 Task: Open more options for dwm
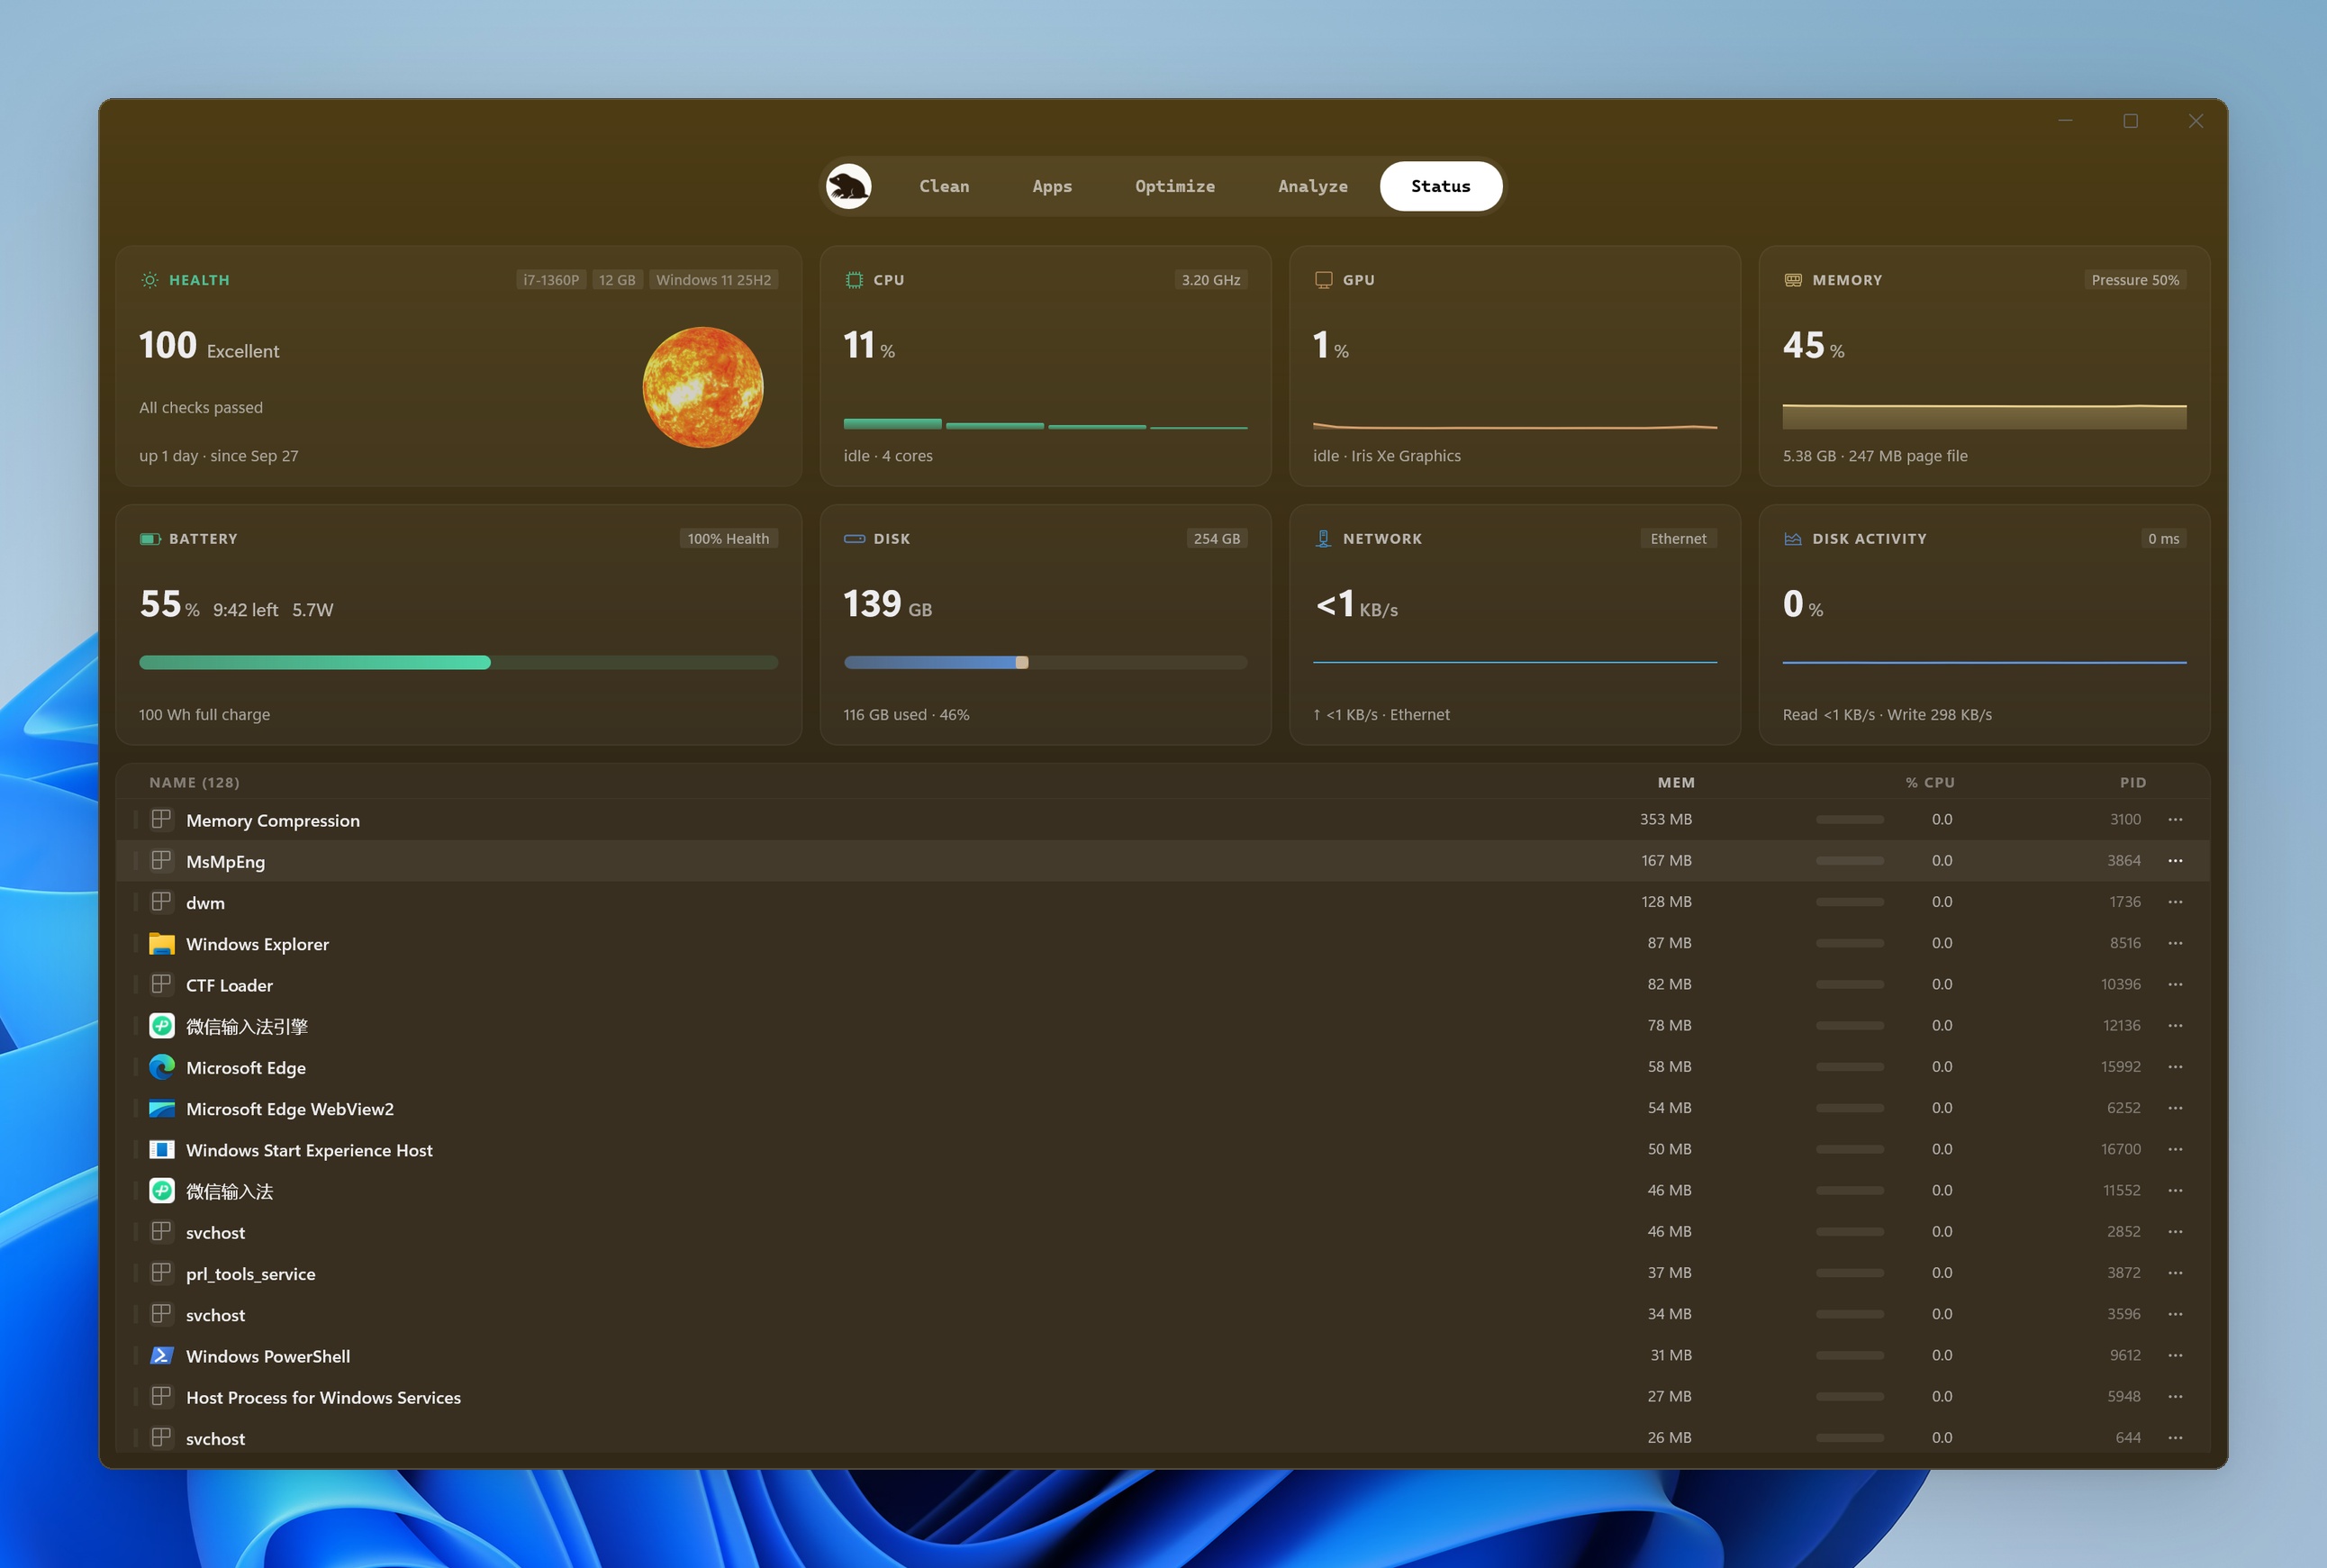pyautogui.click(x=2175, y=902)
